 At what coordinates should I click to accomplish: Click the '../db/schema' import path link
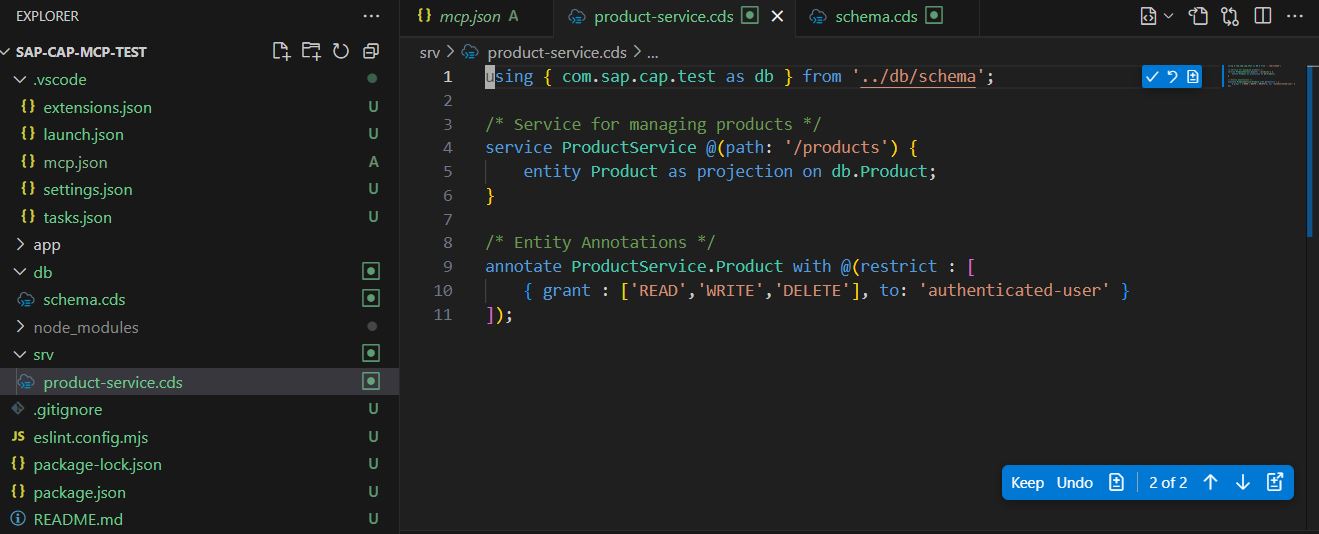(917, 76)
